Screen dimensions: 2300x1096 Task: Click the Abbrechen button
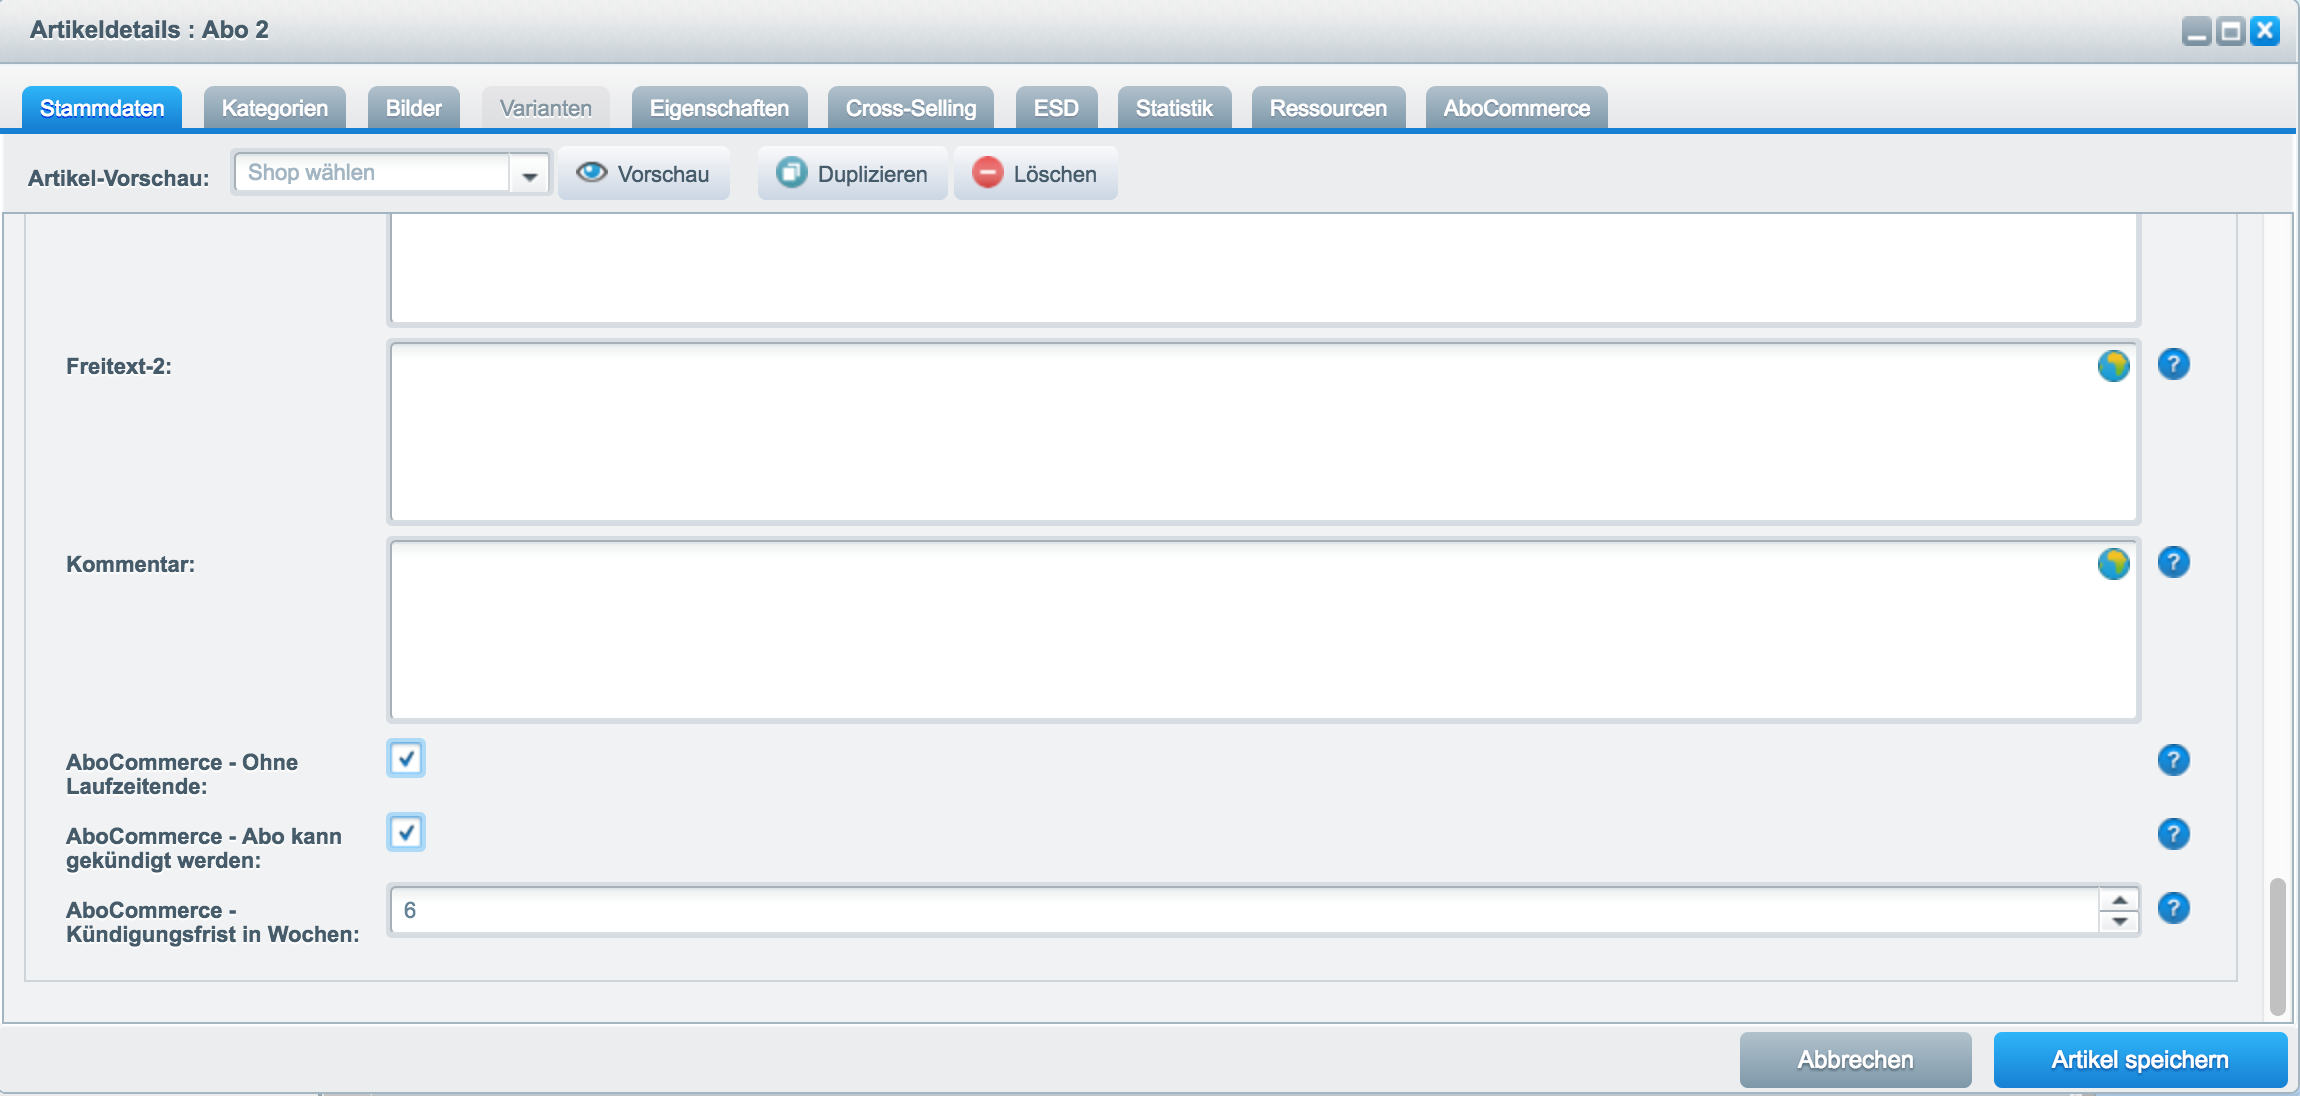[x=1856, y=1060]
